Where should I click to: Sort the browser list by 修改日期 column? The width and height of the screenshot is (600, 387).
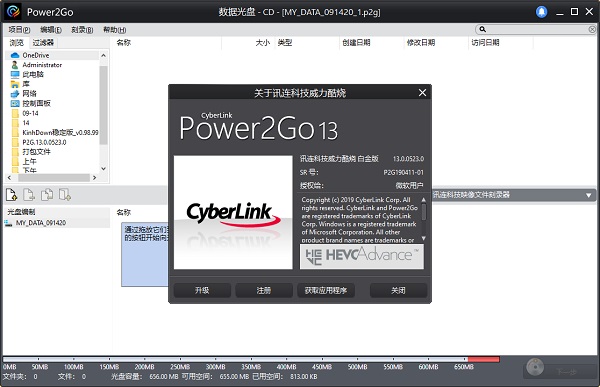point(421,42)
